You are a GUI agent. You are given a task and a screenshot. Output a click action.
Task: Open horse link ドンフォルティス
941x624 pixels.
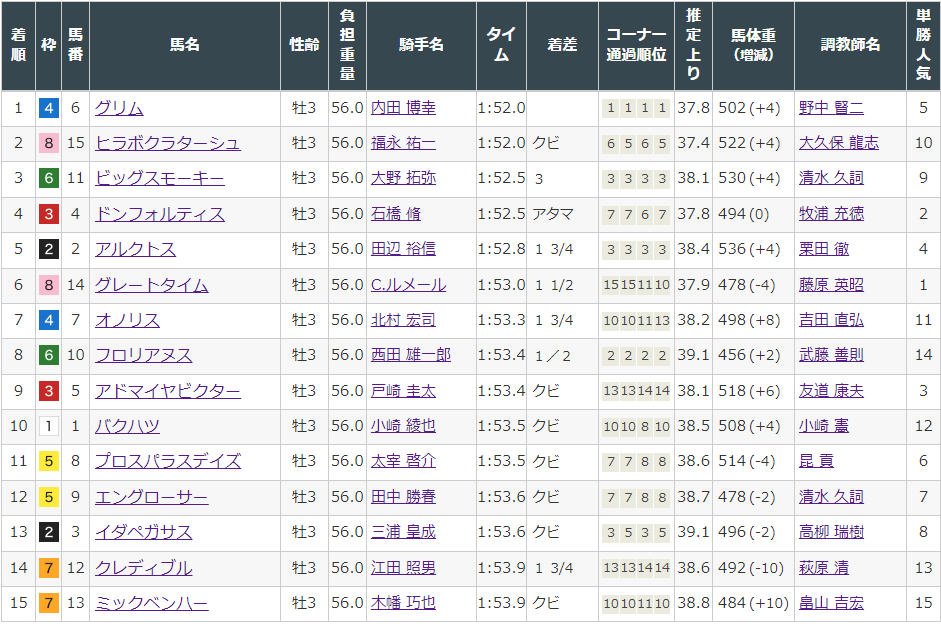coord(160,214)
